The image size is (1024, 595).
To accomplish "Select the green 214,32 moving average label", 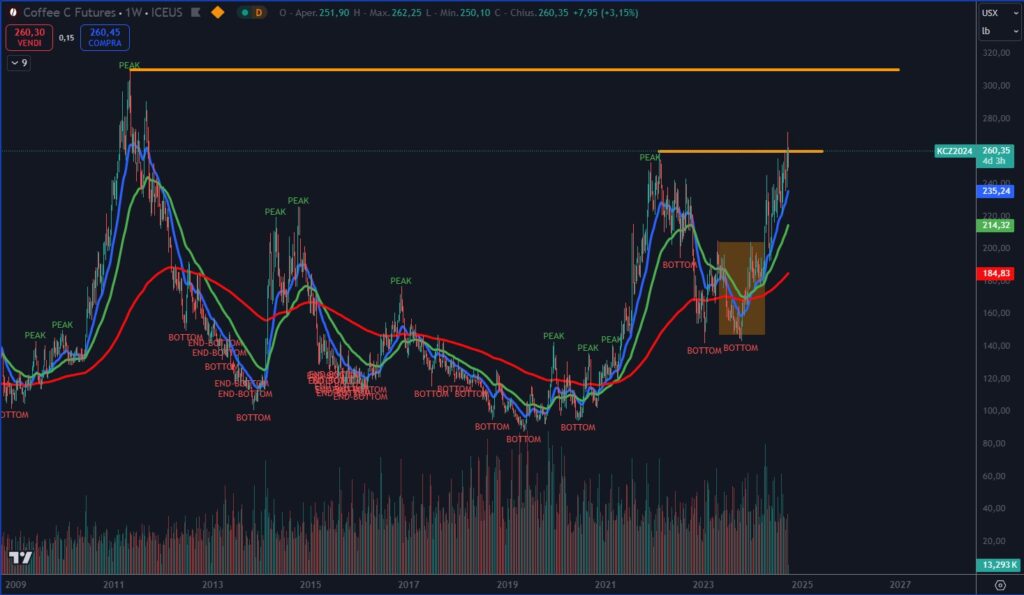I will coord(998,225).
